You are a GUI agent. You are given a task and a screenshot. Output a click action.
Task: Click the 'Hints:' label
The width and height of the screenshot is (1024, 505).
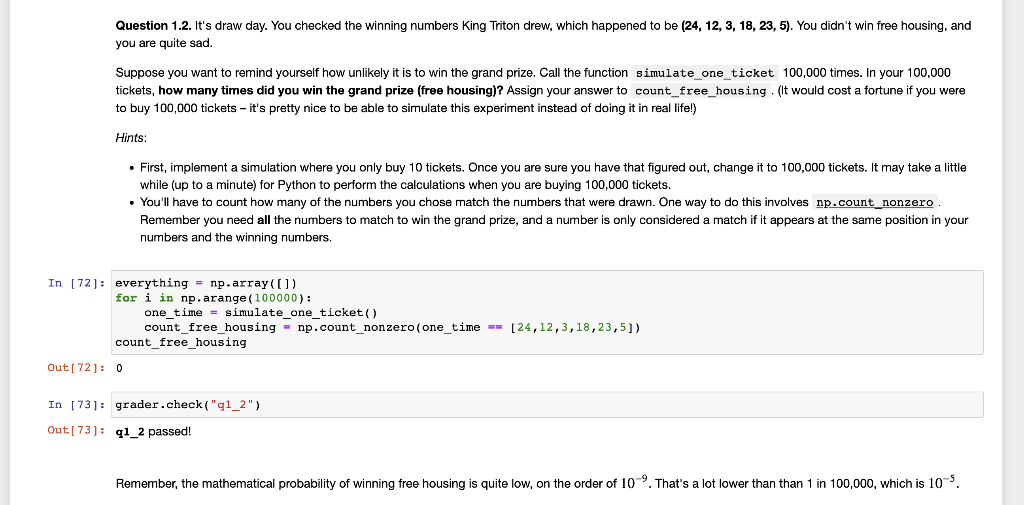click(x=131, y=138)
